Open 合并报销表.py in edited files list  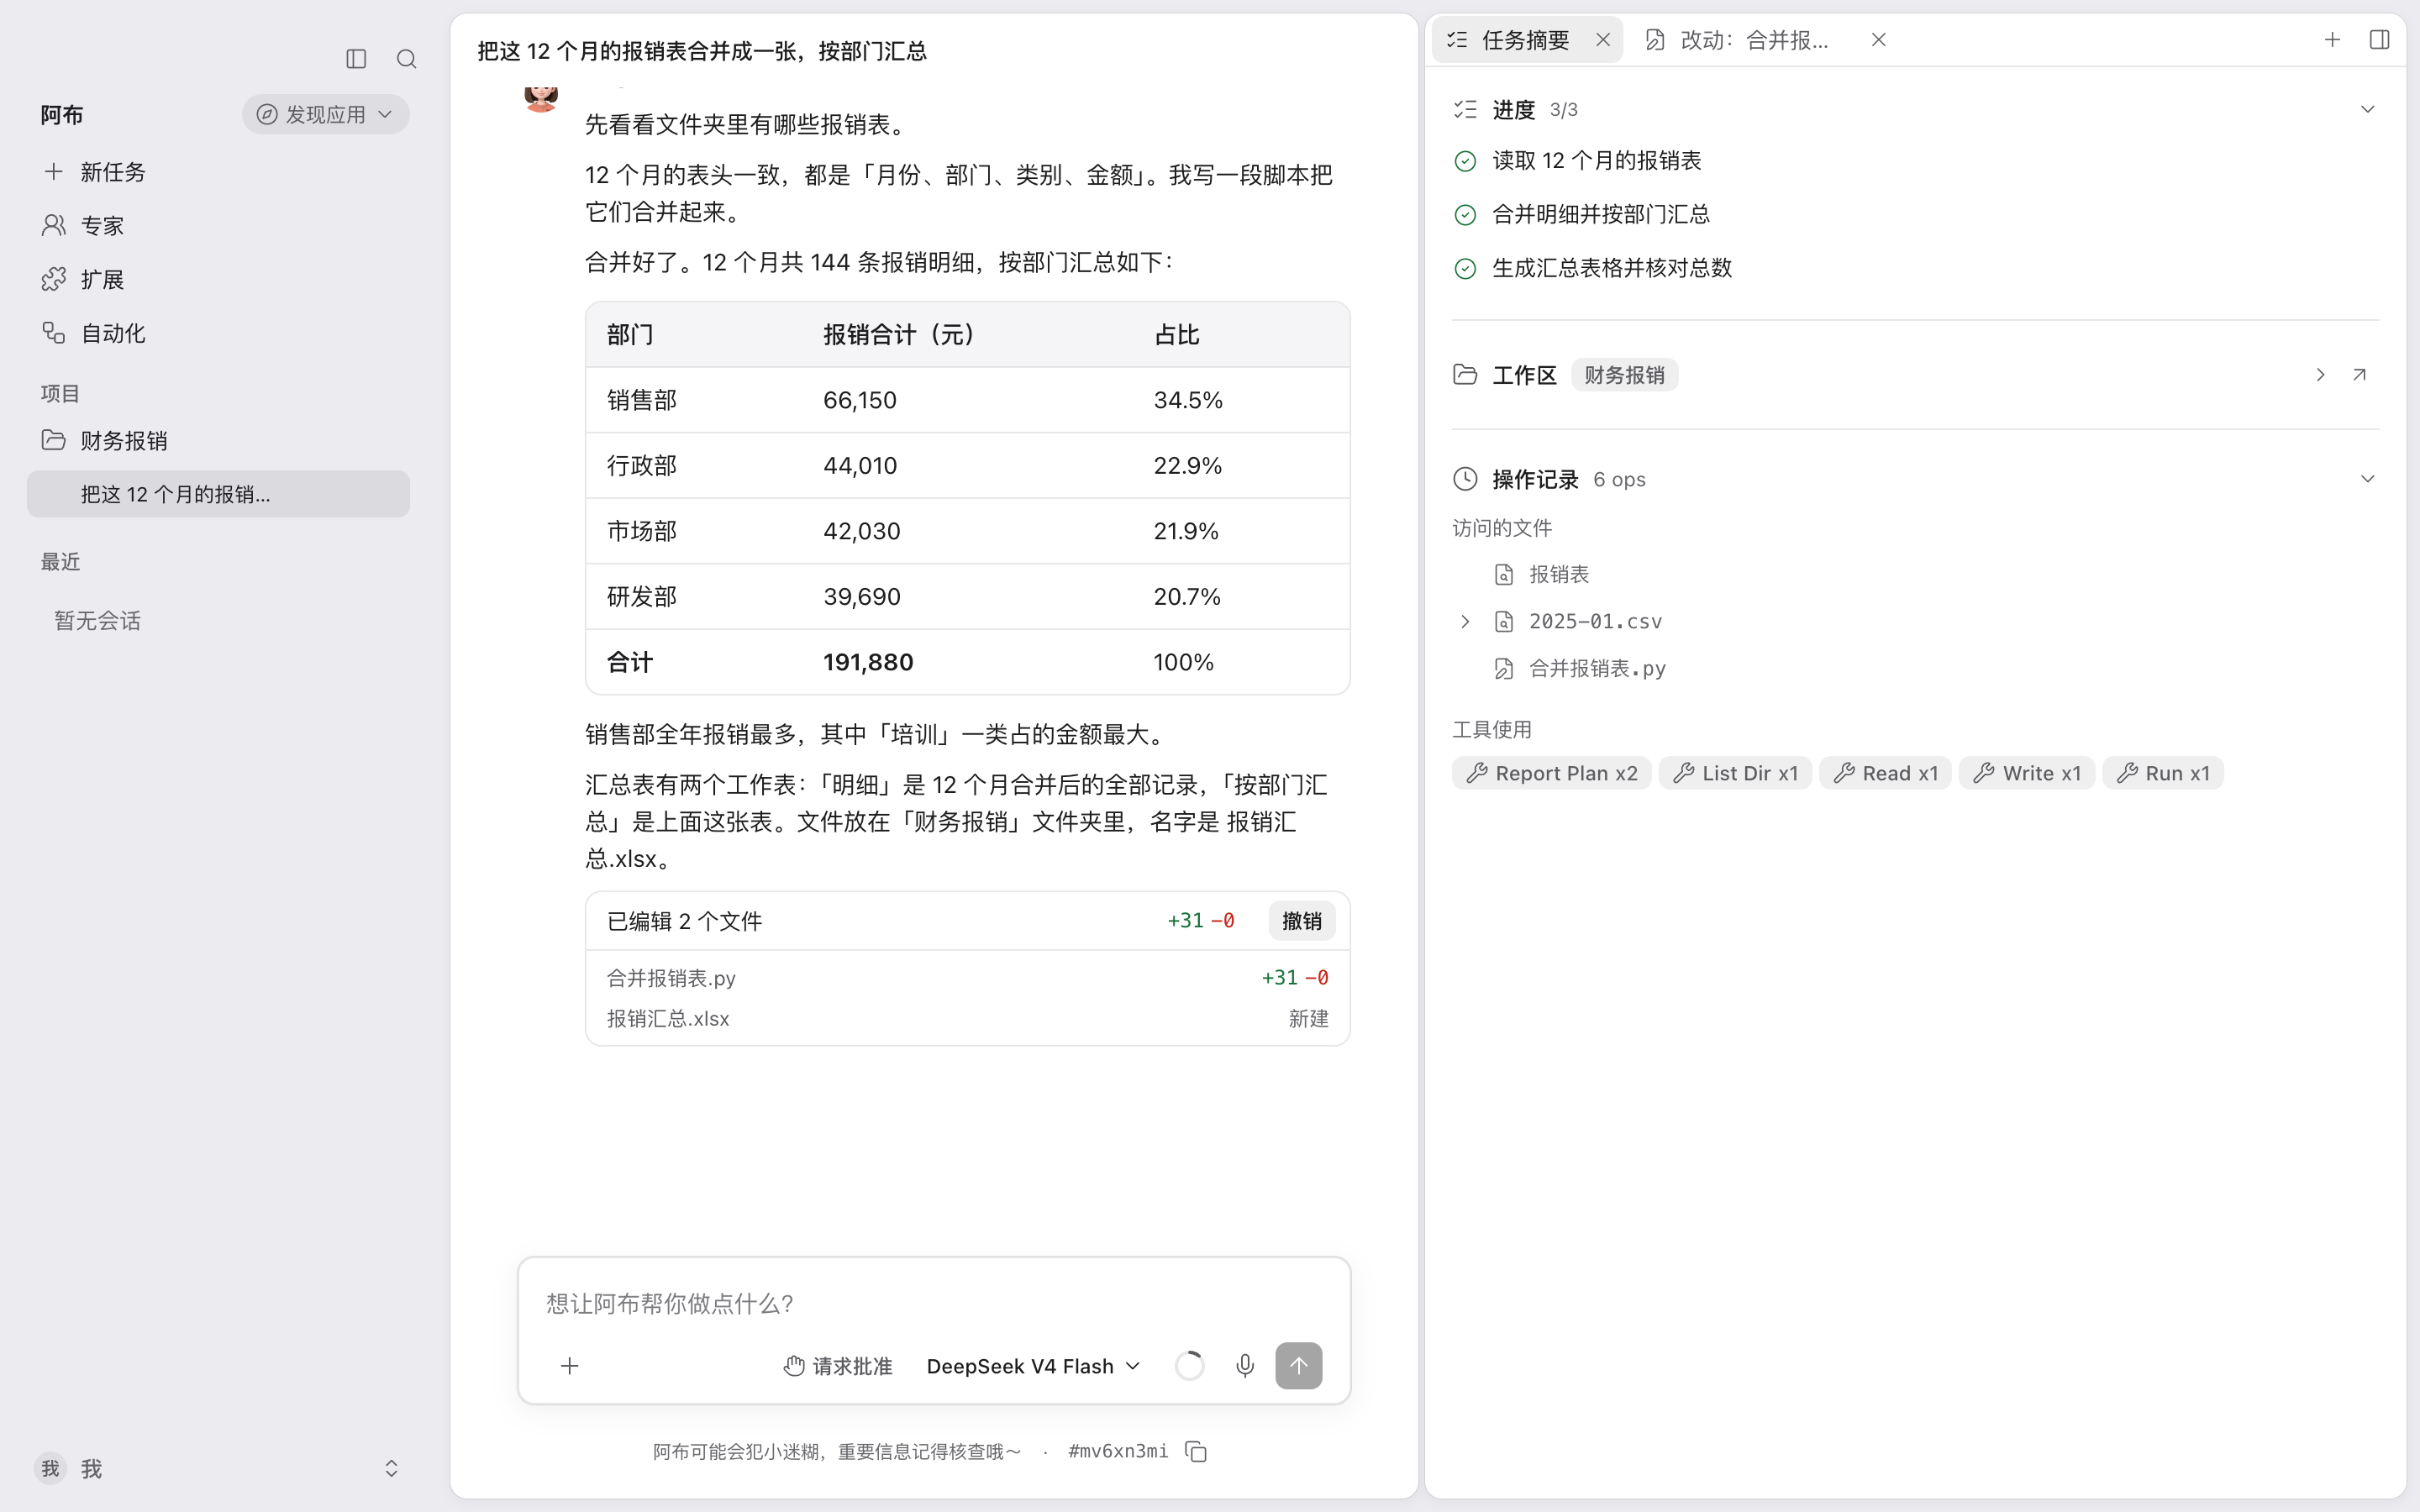point(671,978)
